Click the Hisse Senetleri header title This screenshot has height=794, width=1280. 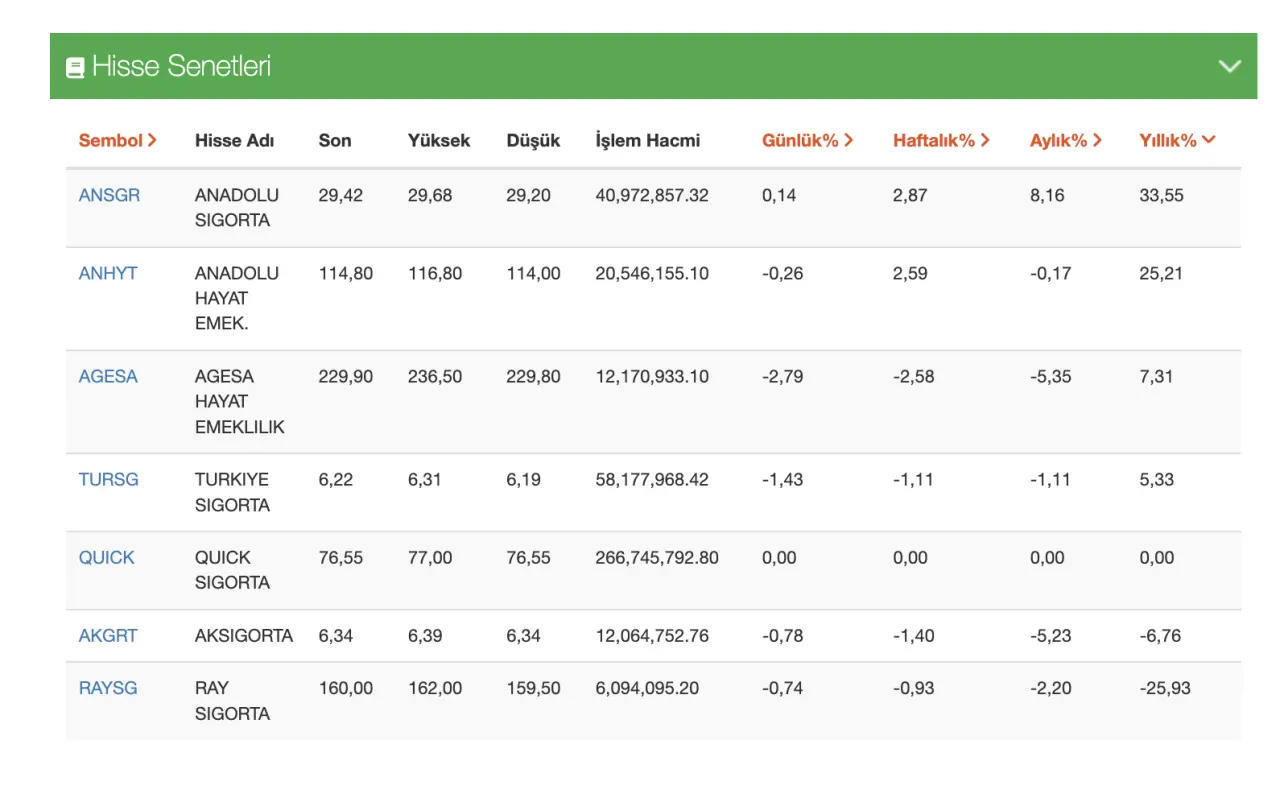click(182, 67)
